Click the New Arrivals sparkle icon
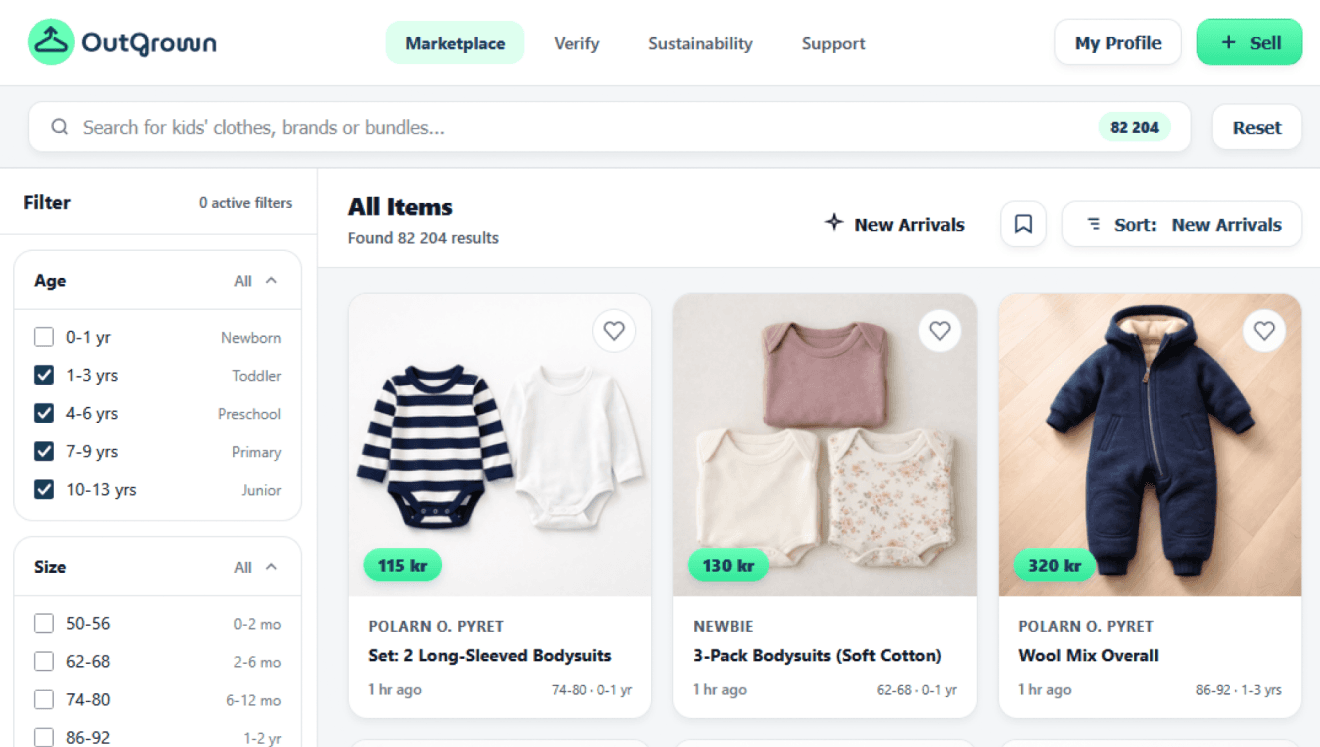Viewport: 1320px width, 747px height. pyautogui.click(x=834, y=223)
